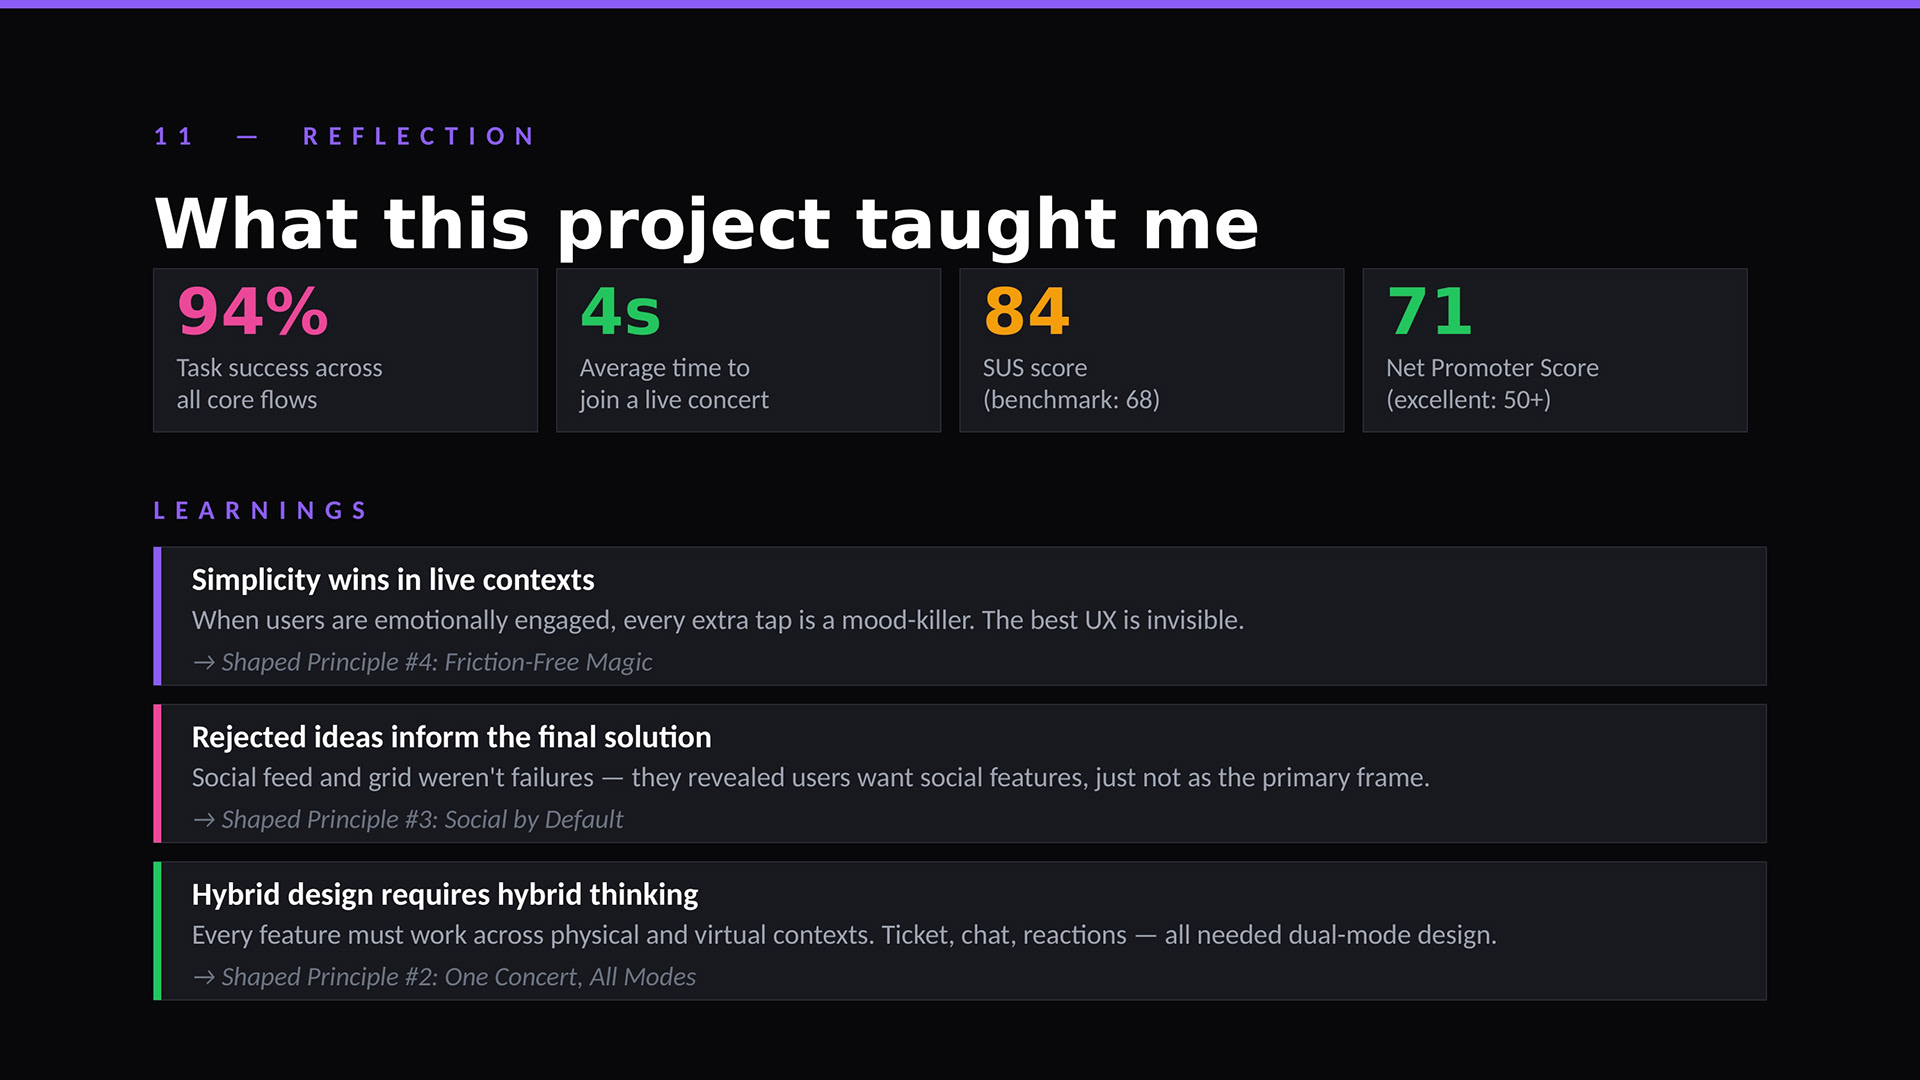Click the LEARNINGS section heading
The width and height of the screenshot is (1920, 1080).
(261, 511)
